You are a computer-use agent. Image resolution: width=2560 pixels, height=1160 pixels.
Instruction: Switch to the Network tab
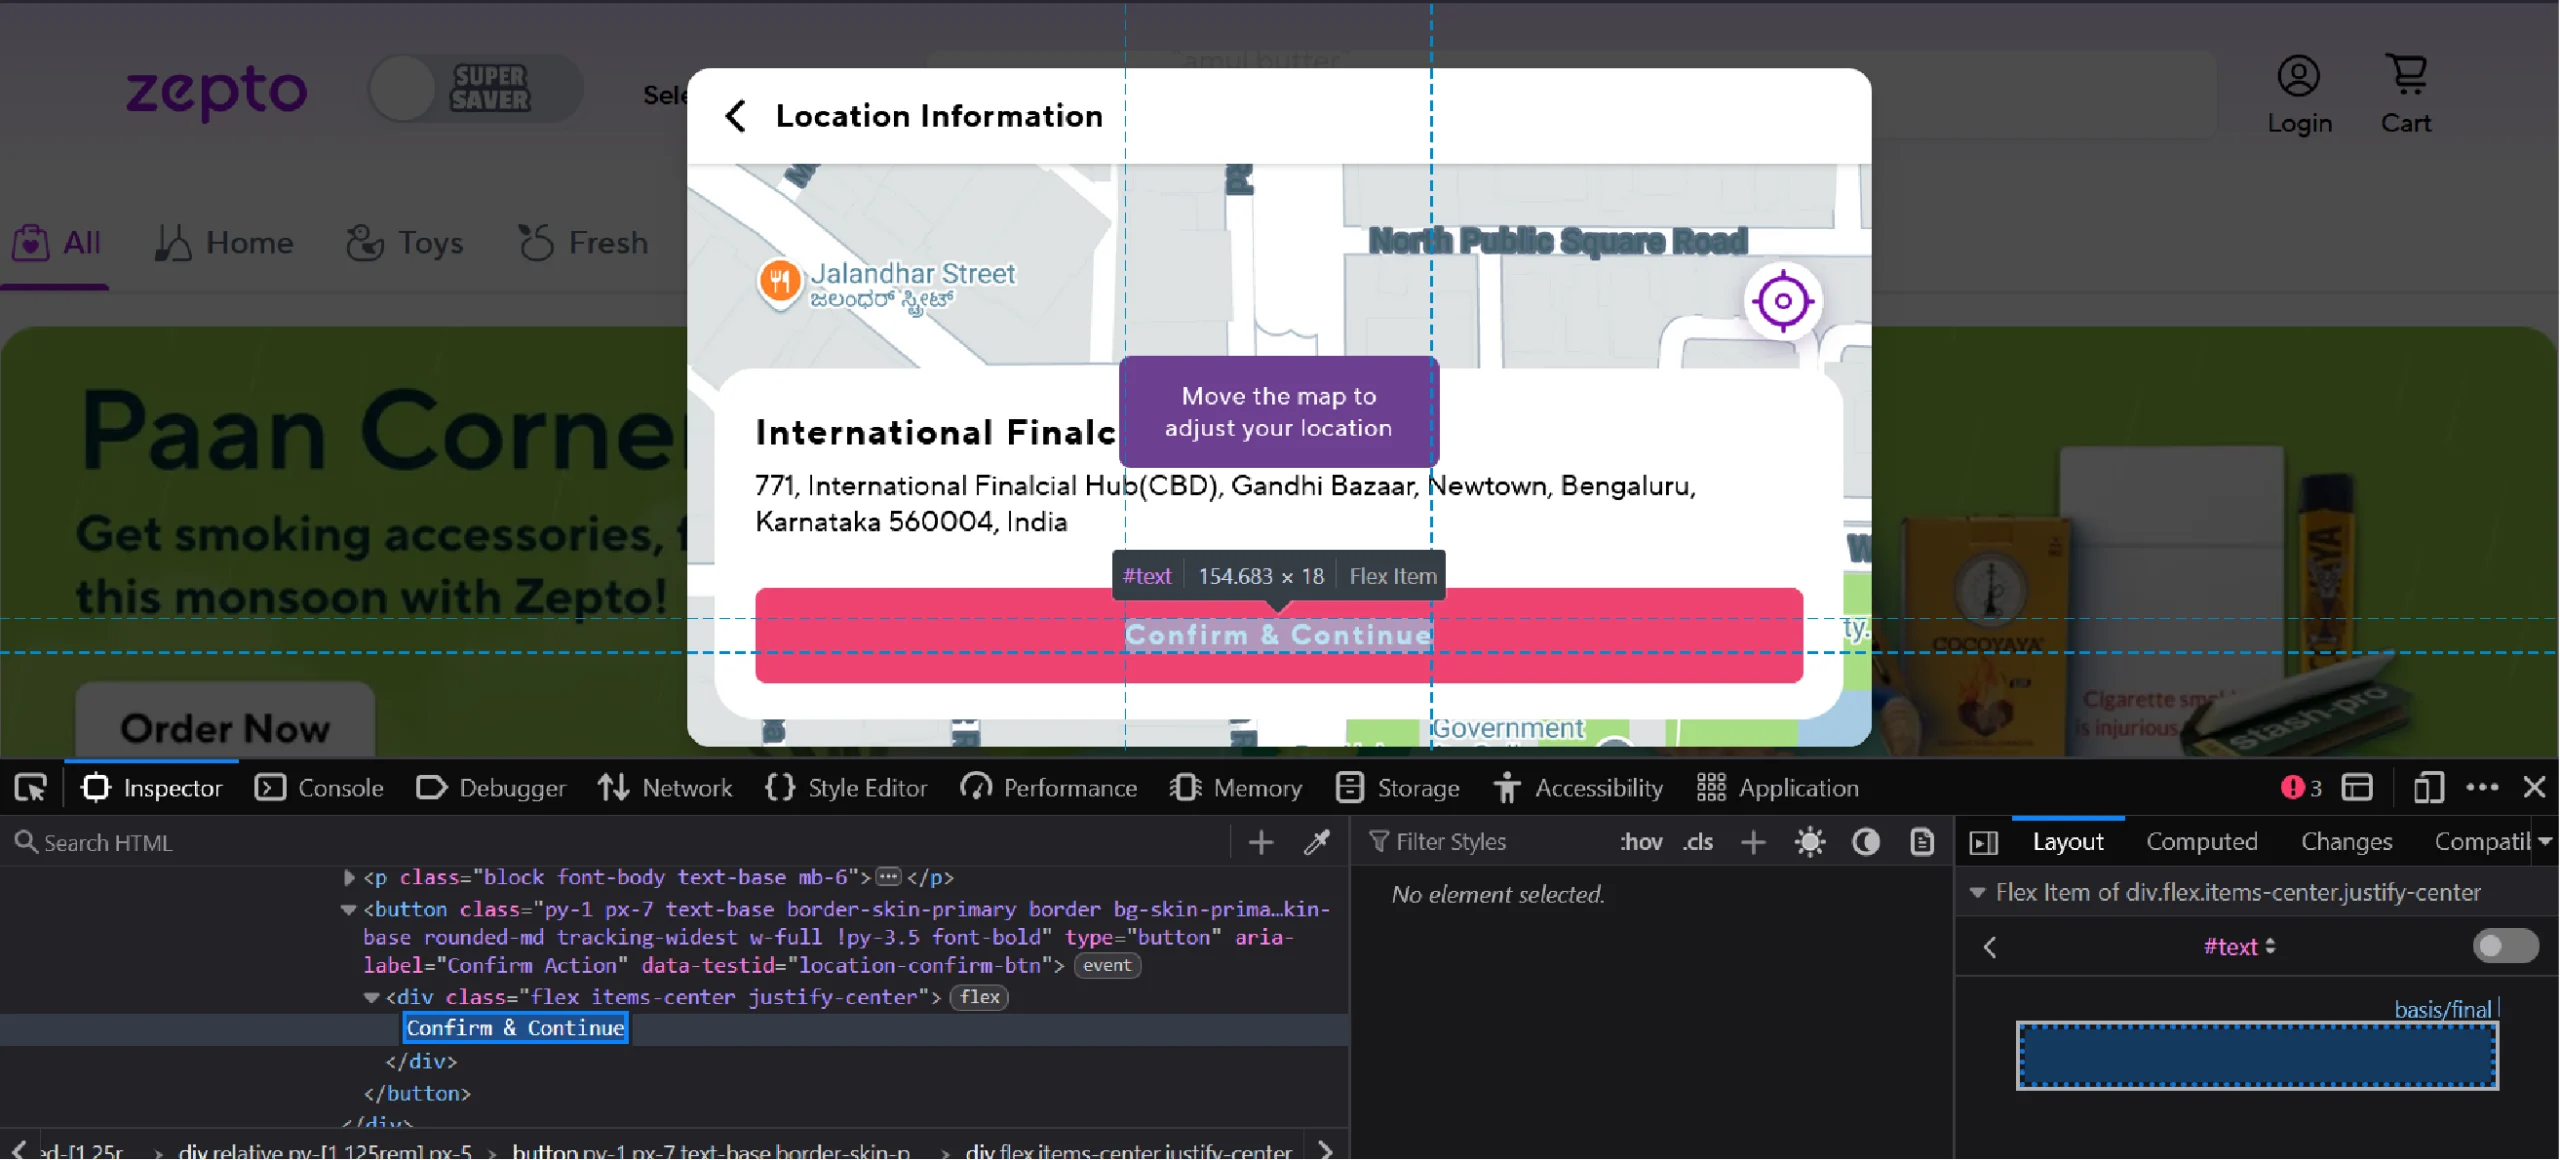665,788
